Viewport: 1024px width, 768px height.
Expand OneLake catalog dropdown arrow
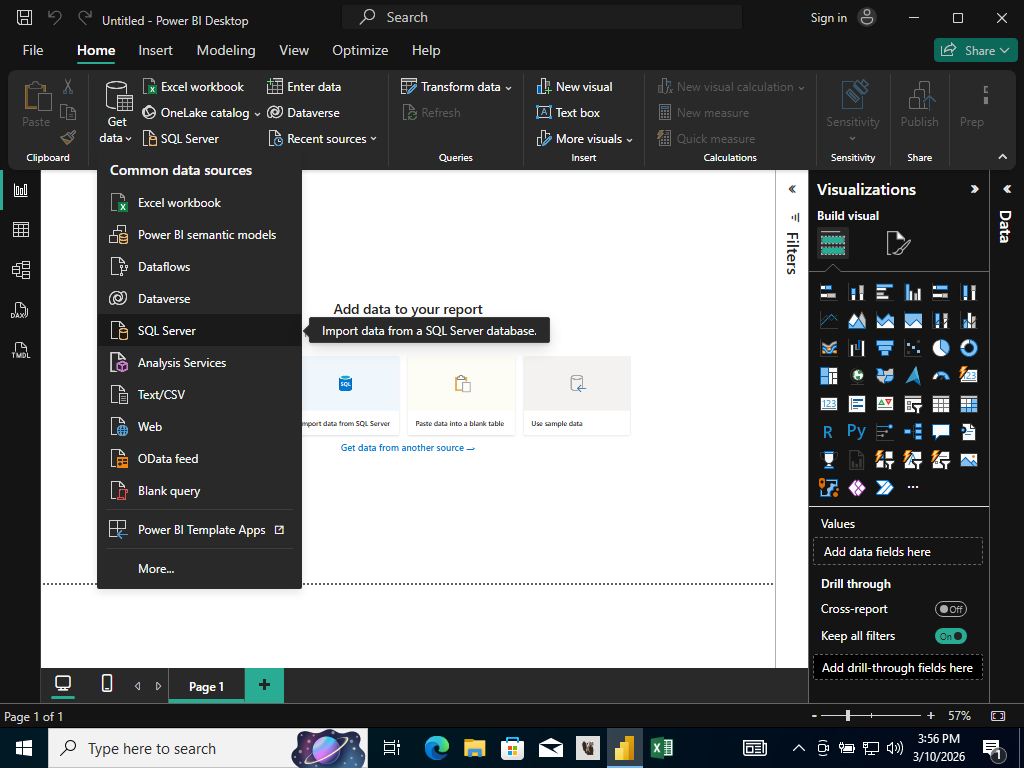257,114
